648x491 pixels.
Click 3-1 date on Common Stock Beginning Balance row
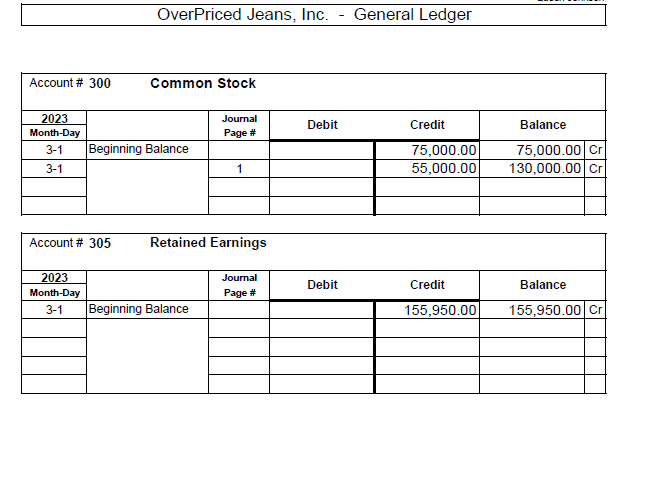54,150
